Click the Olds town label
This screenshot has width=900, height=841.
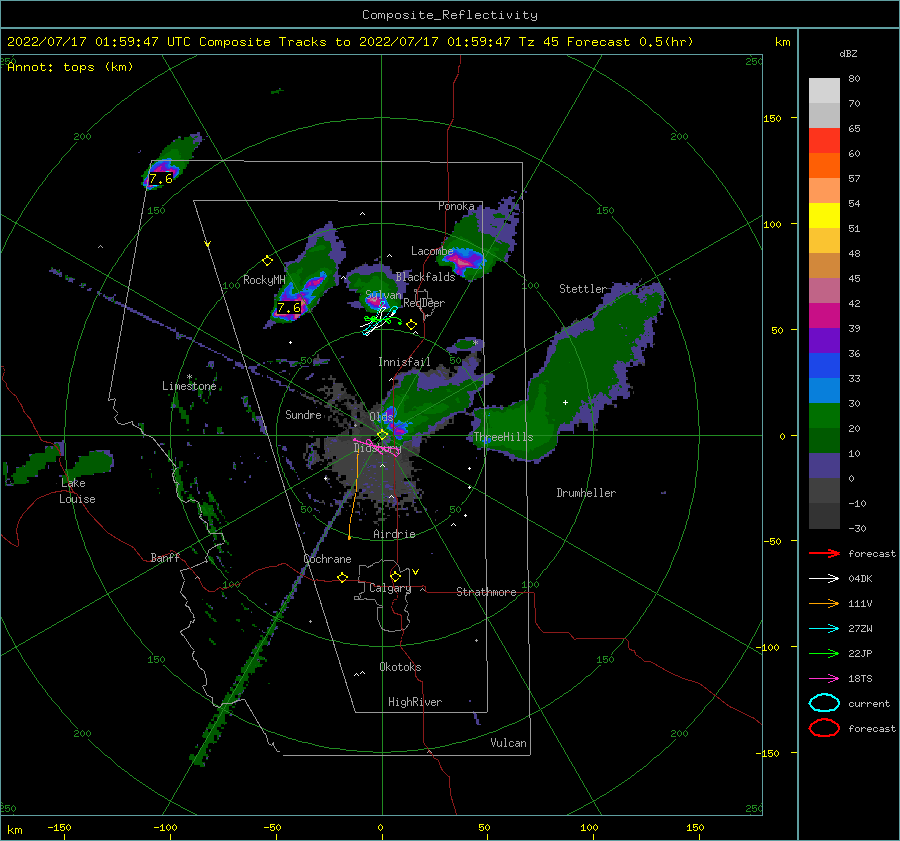point(381,416)
